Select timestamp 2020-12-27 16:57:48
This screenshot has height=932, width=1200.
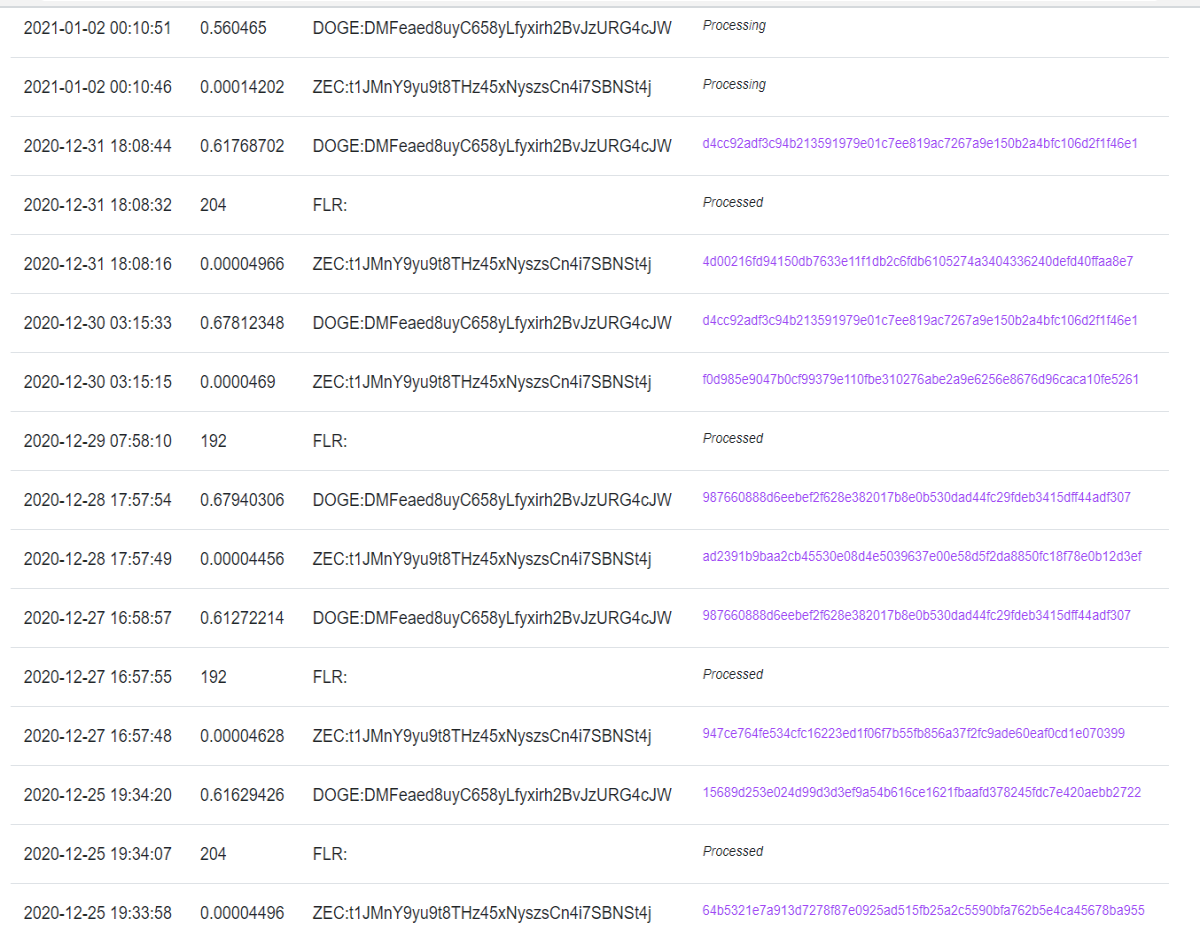pos(98,736)
